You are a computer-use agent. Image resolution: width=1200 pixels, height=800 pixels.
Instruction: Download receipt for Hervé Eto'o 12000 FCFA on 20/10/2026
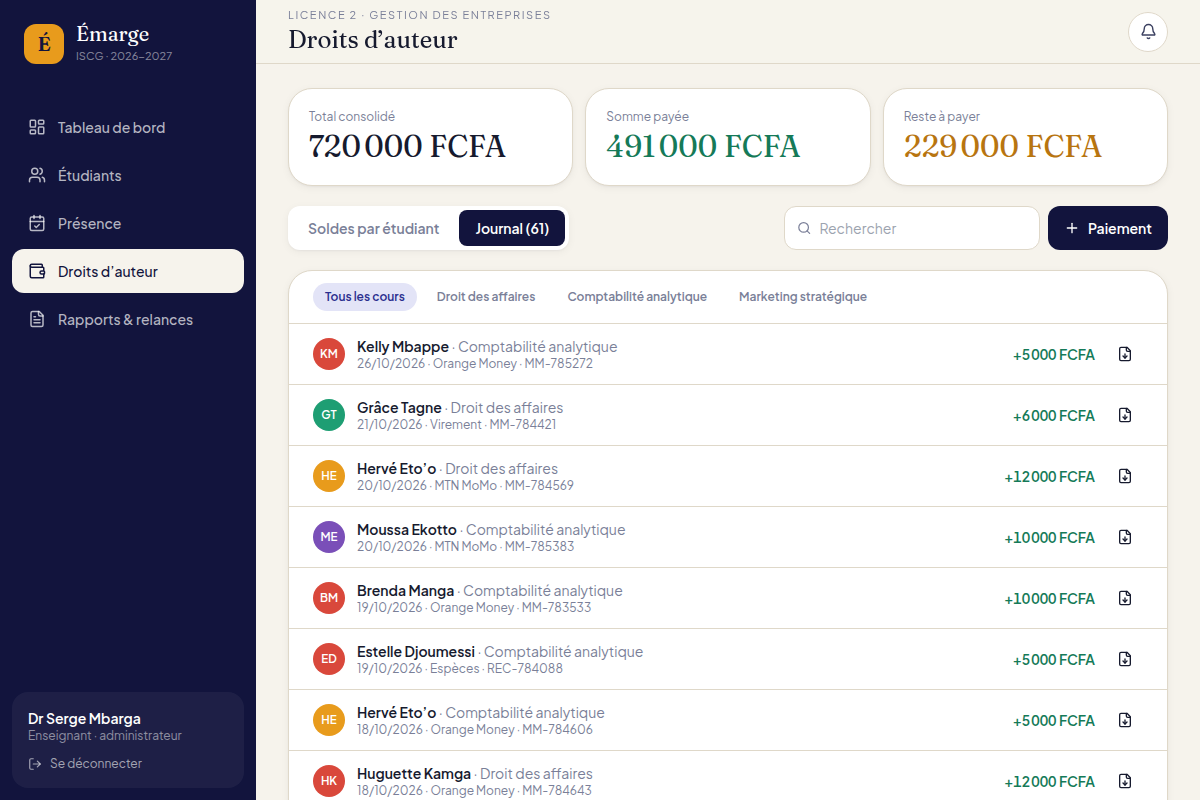(1125, 476)
